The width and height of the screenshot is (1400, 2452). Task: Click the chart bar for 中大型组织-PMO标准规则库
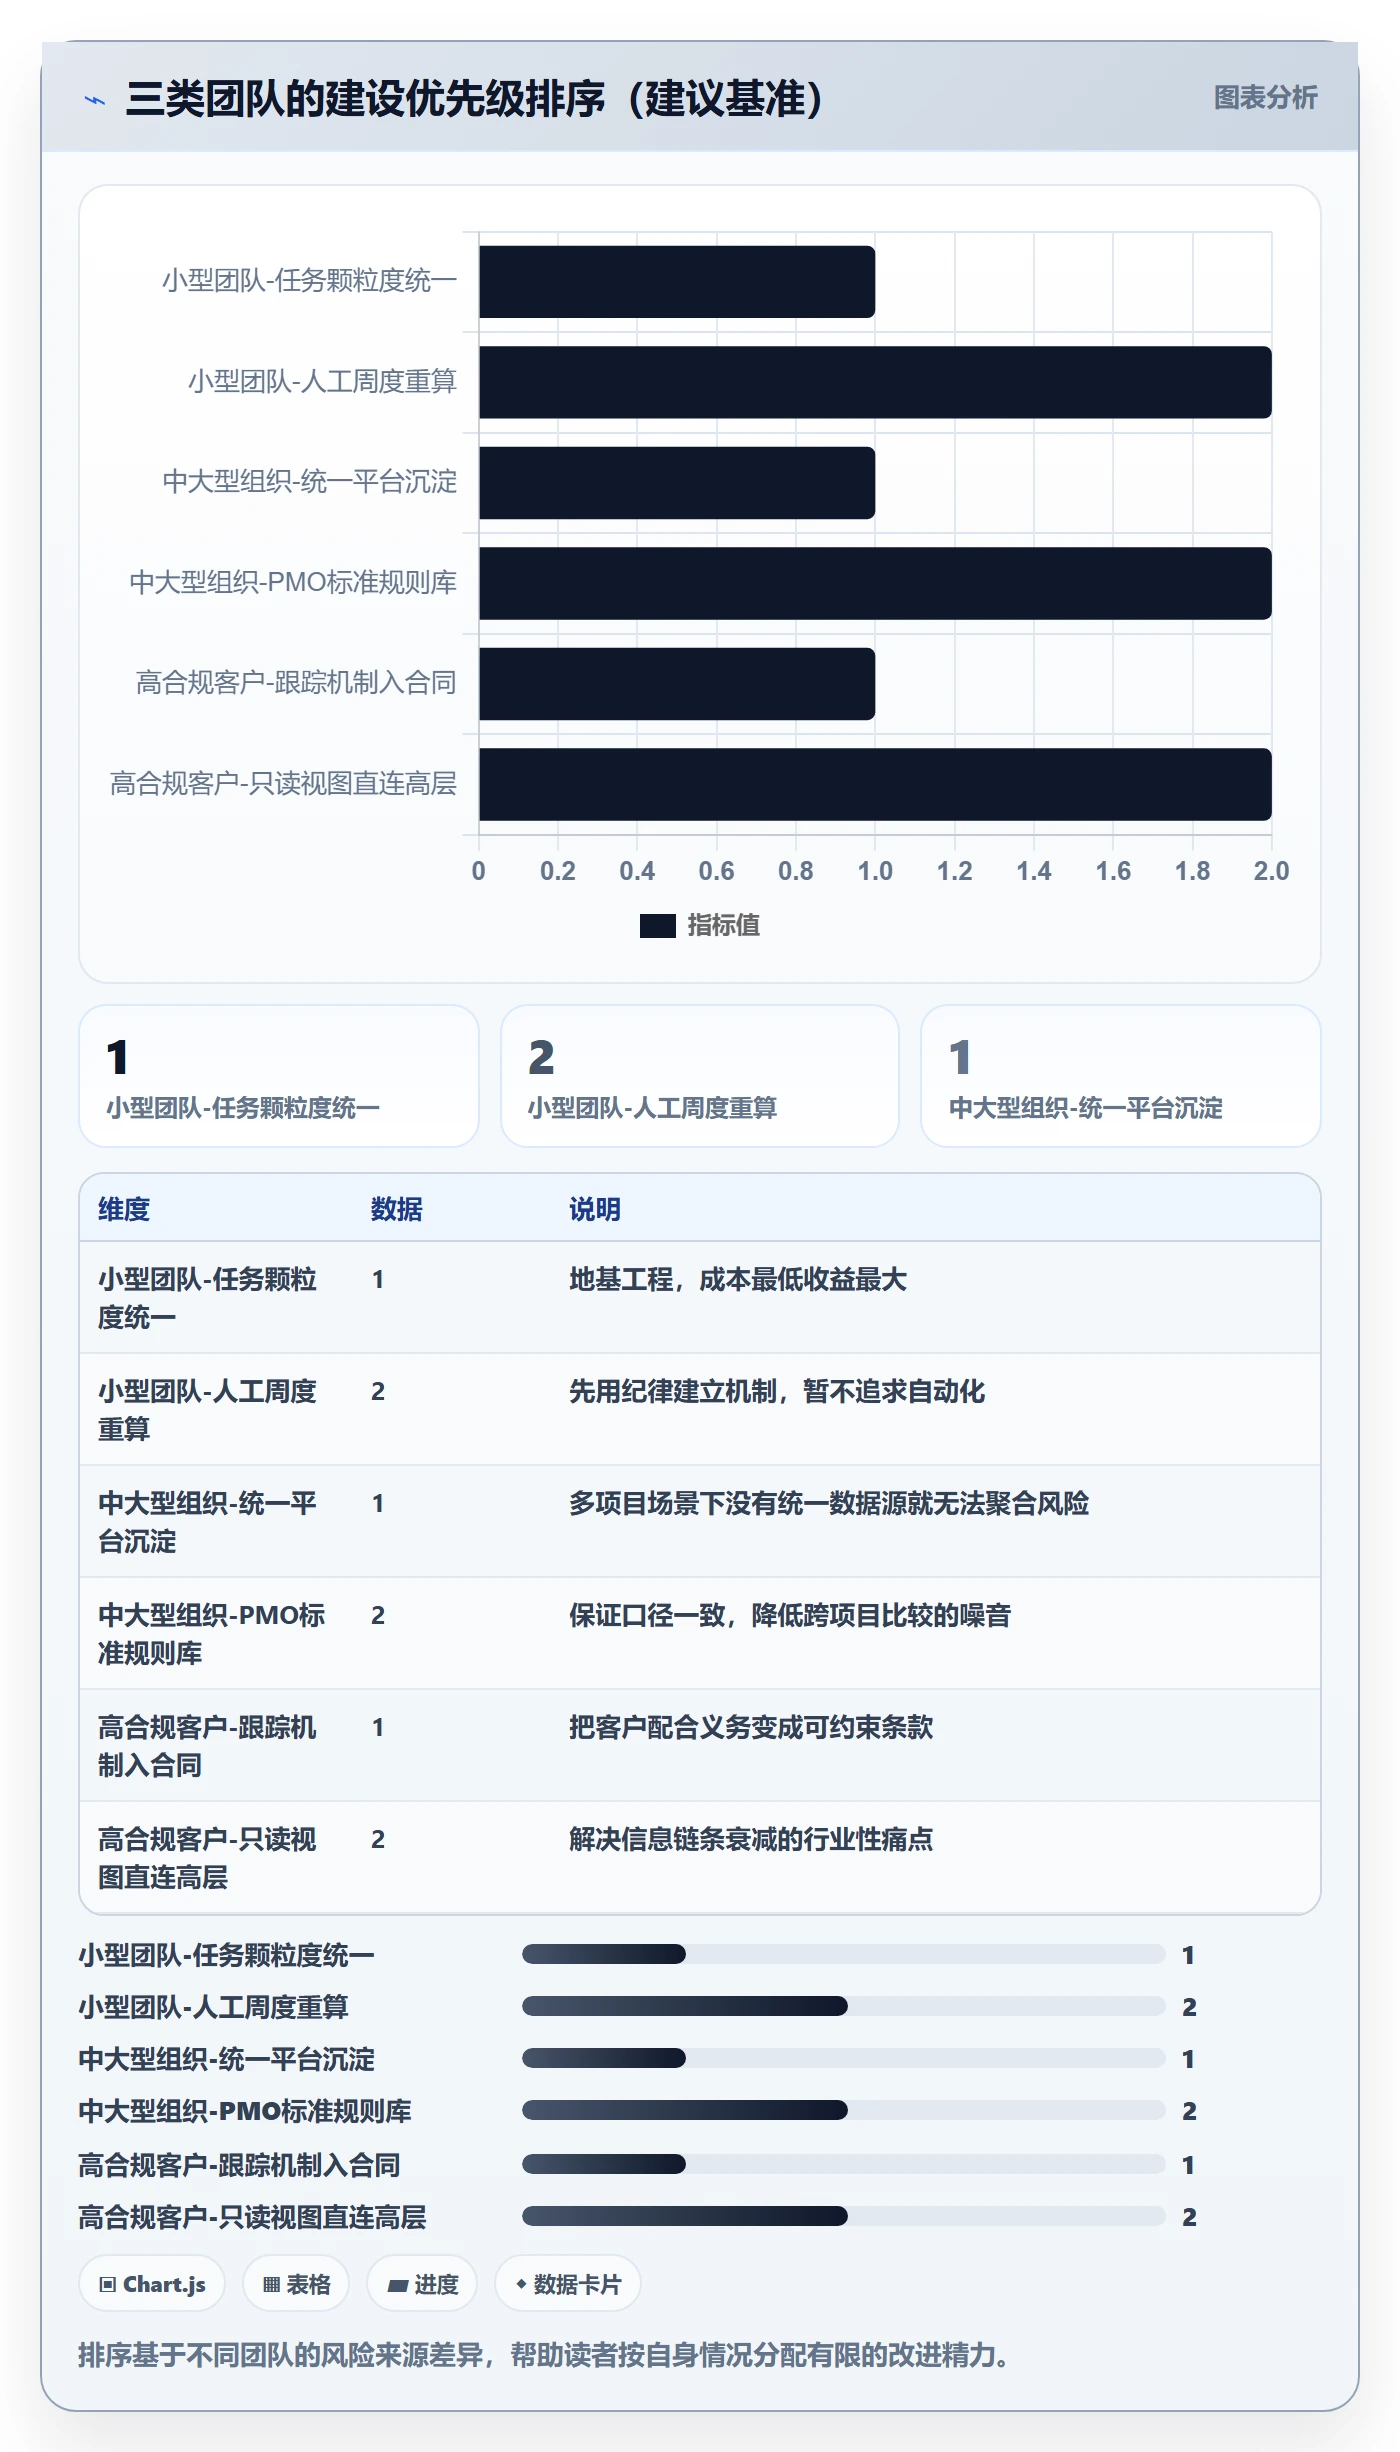(875, 583)
